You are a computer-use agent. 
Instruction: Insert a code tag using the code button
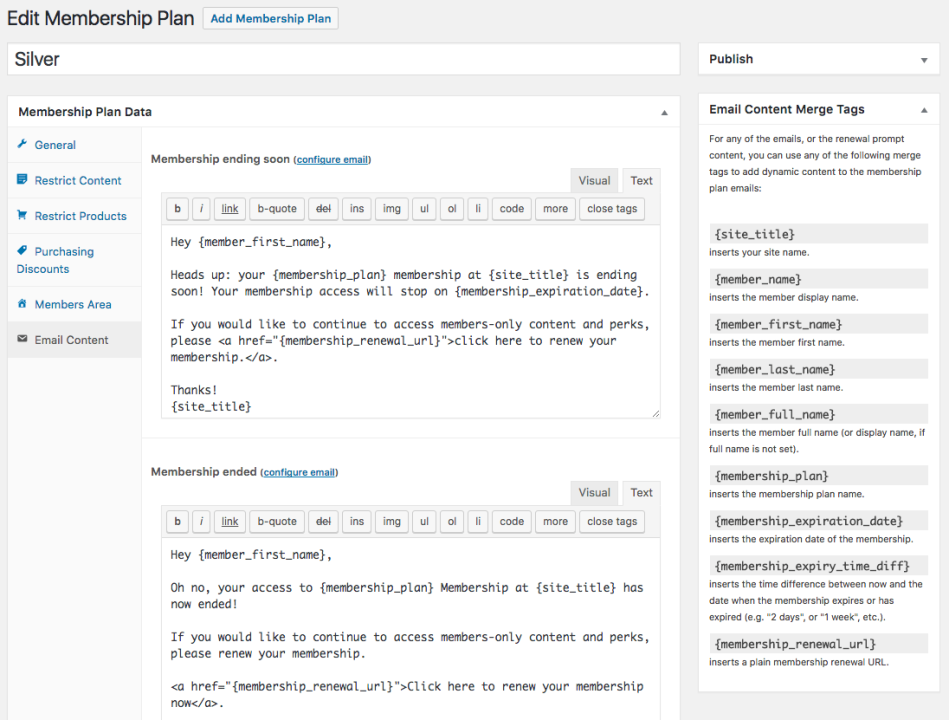(x=511, y=208)
